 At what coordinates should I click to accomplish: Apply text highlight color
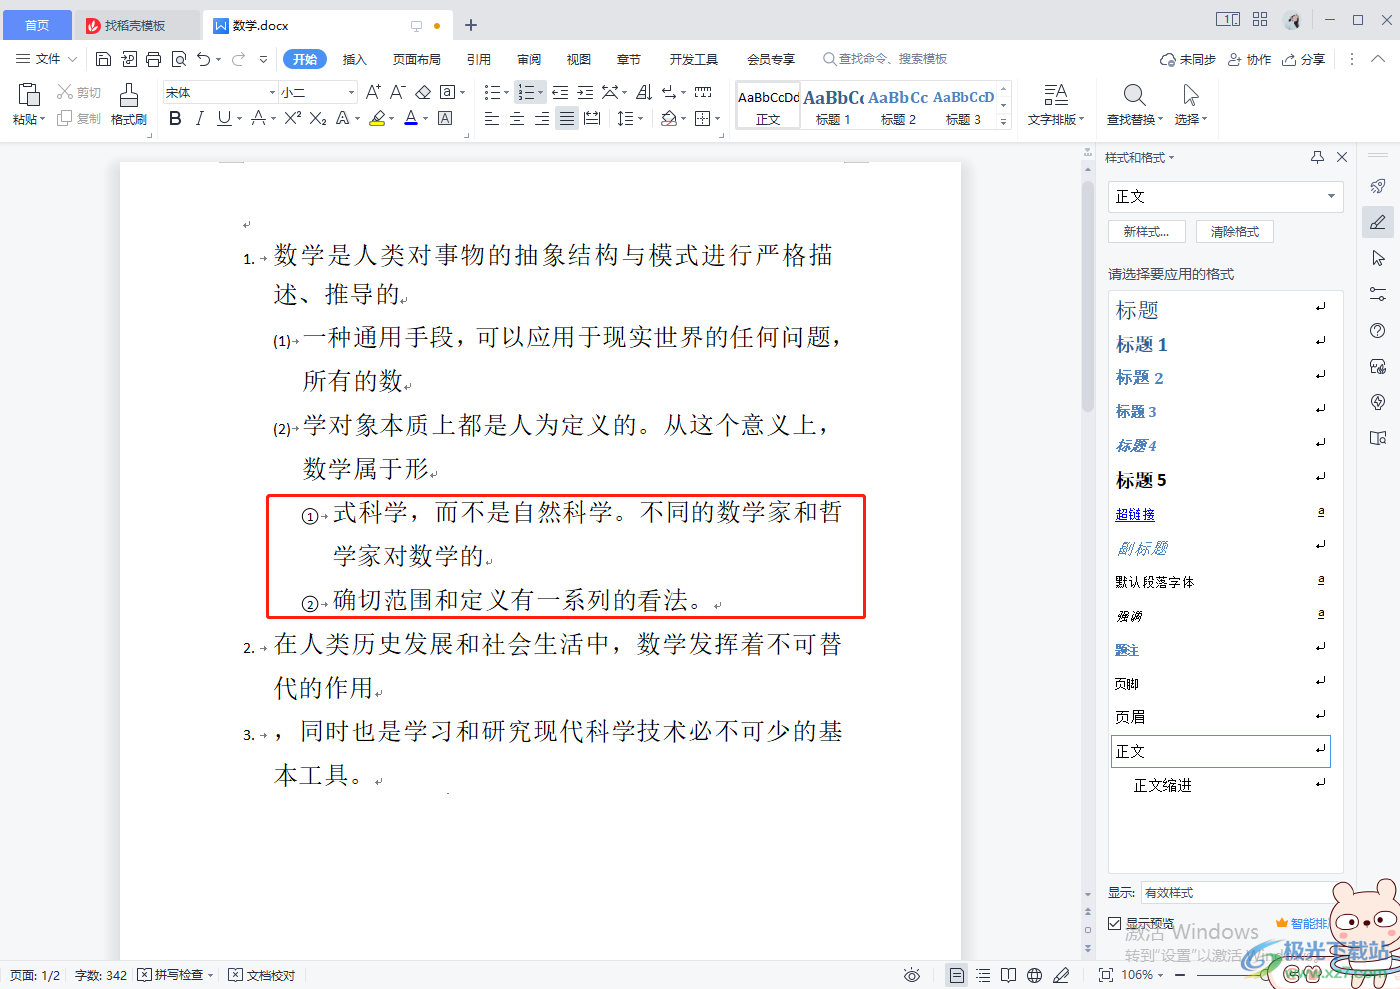click(x=377, y=118)
